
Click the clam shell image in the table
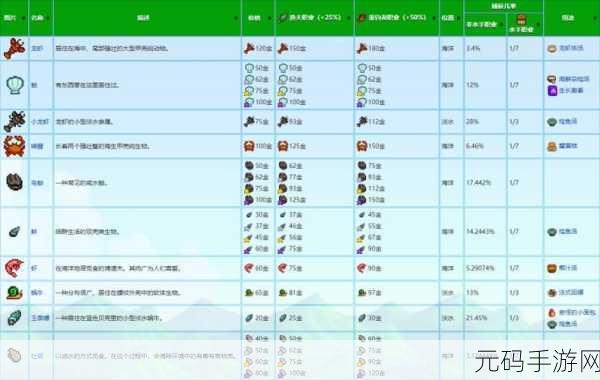click(15, 85)
